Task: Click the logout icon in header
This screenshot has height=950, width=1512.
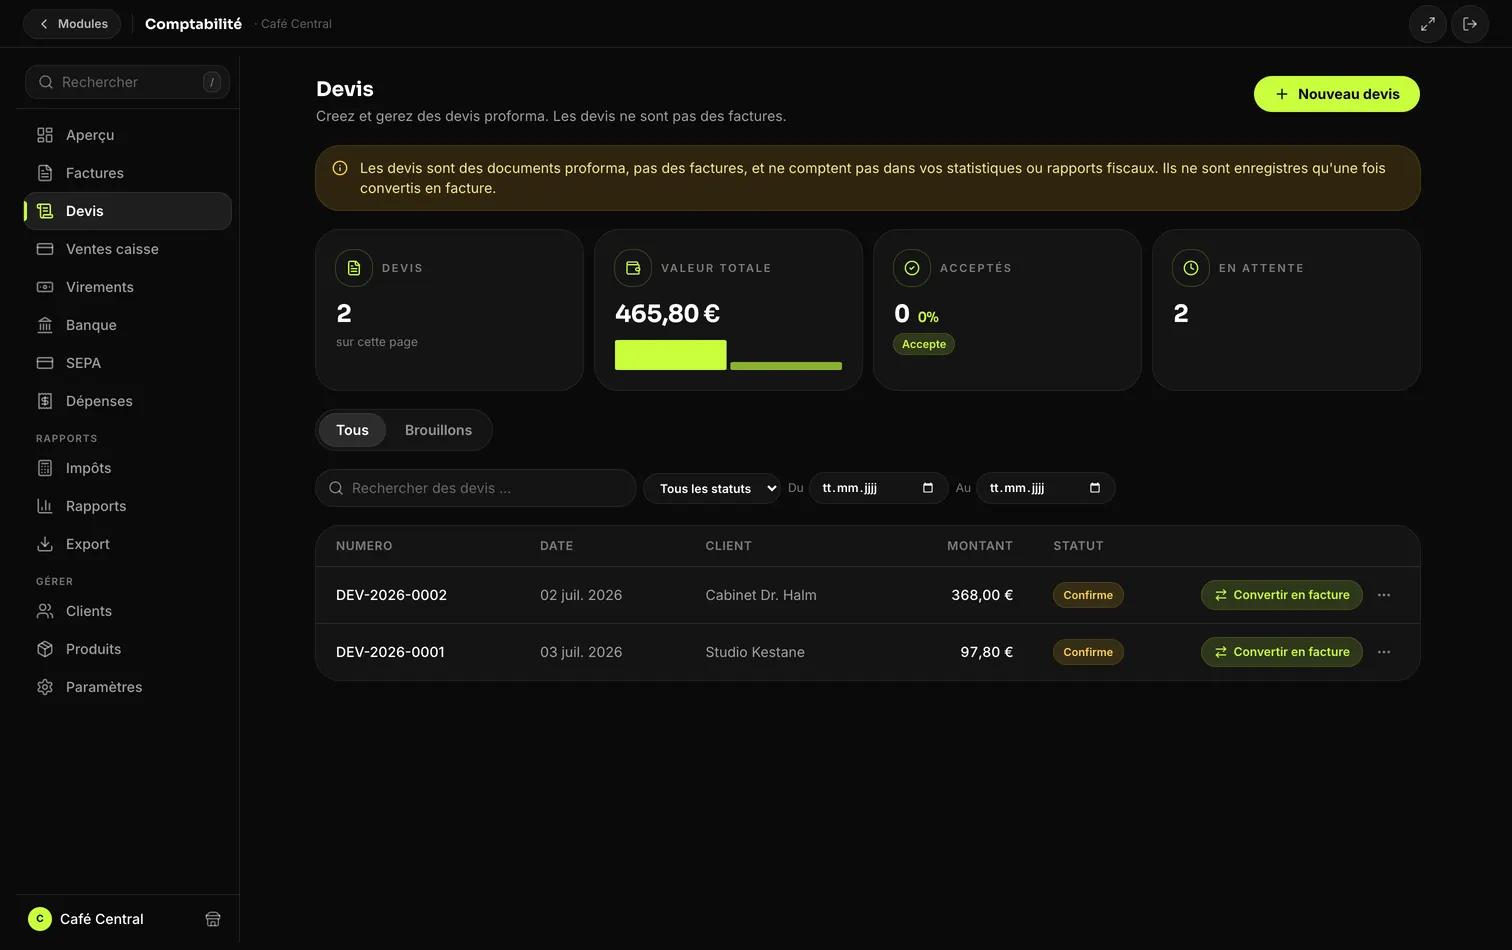Action: (x=1470, y=24)
